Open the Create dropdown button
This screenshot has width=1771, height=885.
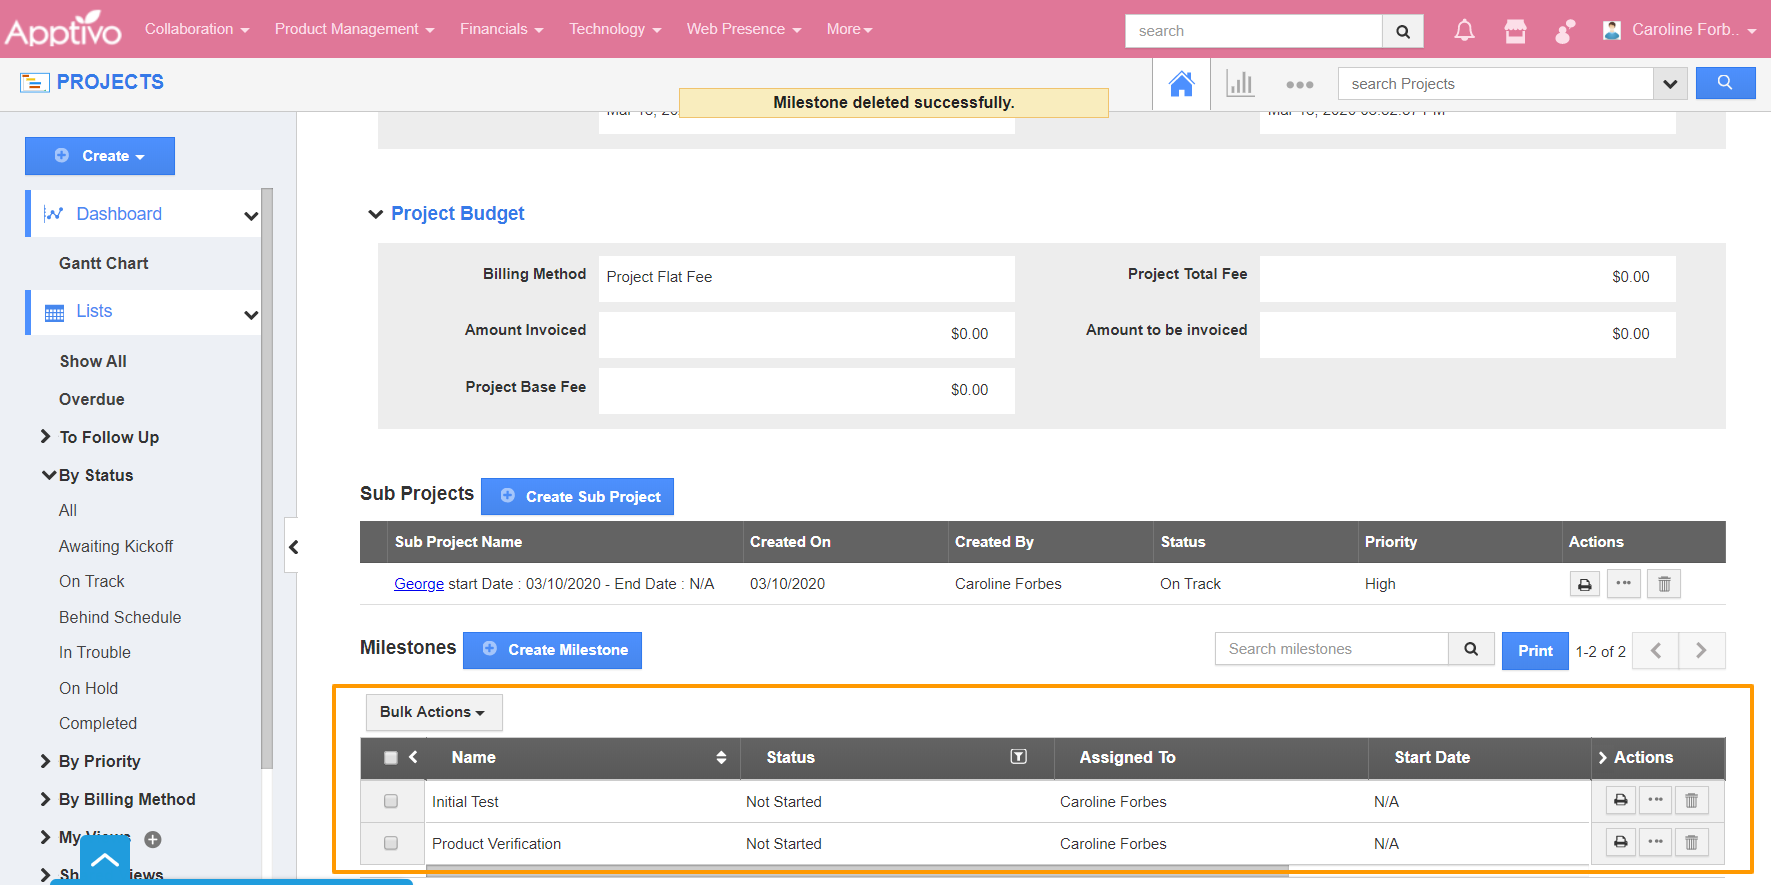tap(100, 156)
